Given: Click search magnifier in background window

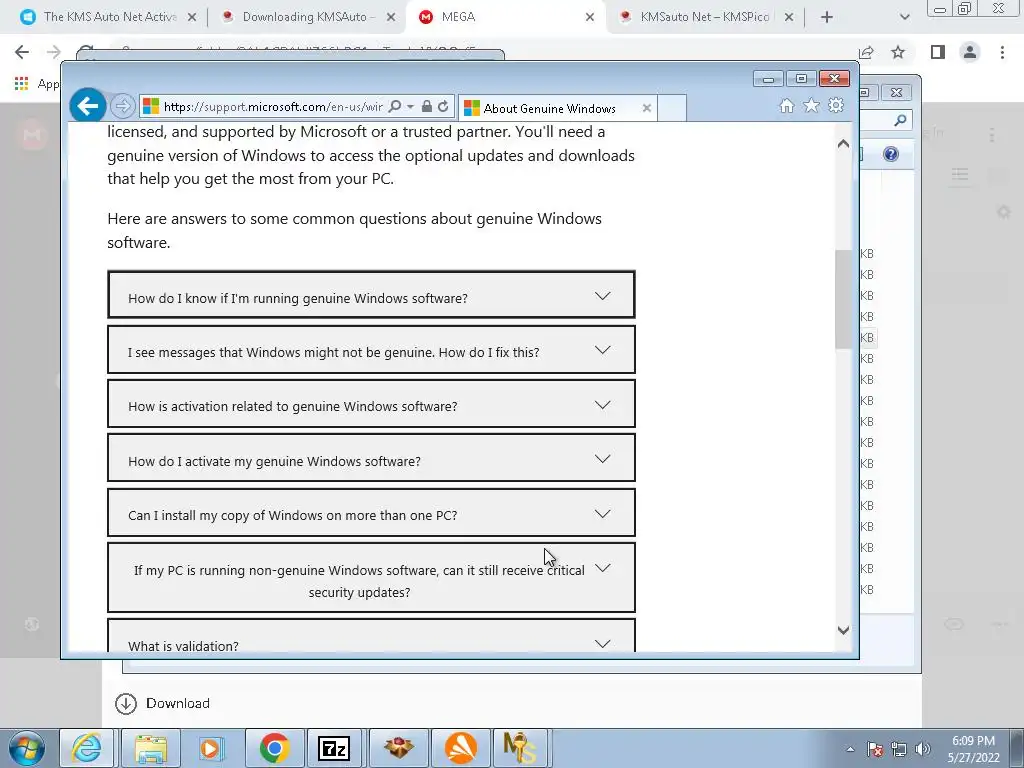Looking at the screenshot, I should (x=900, y=120).
